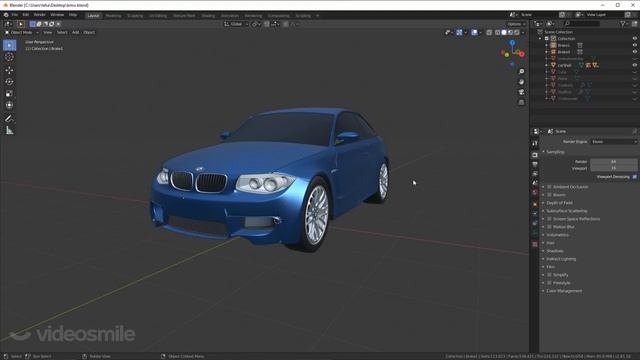Open the World properties tab
This screenshot has height=360, width=640.
pos(535,193)
